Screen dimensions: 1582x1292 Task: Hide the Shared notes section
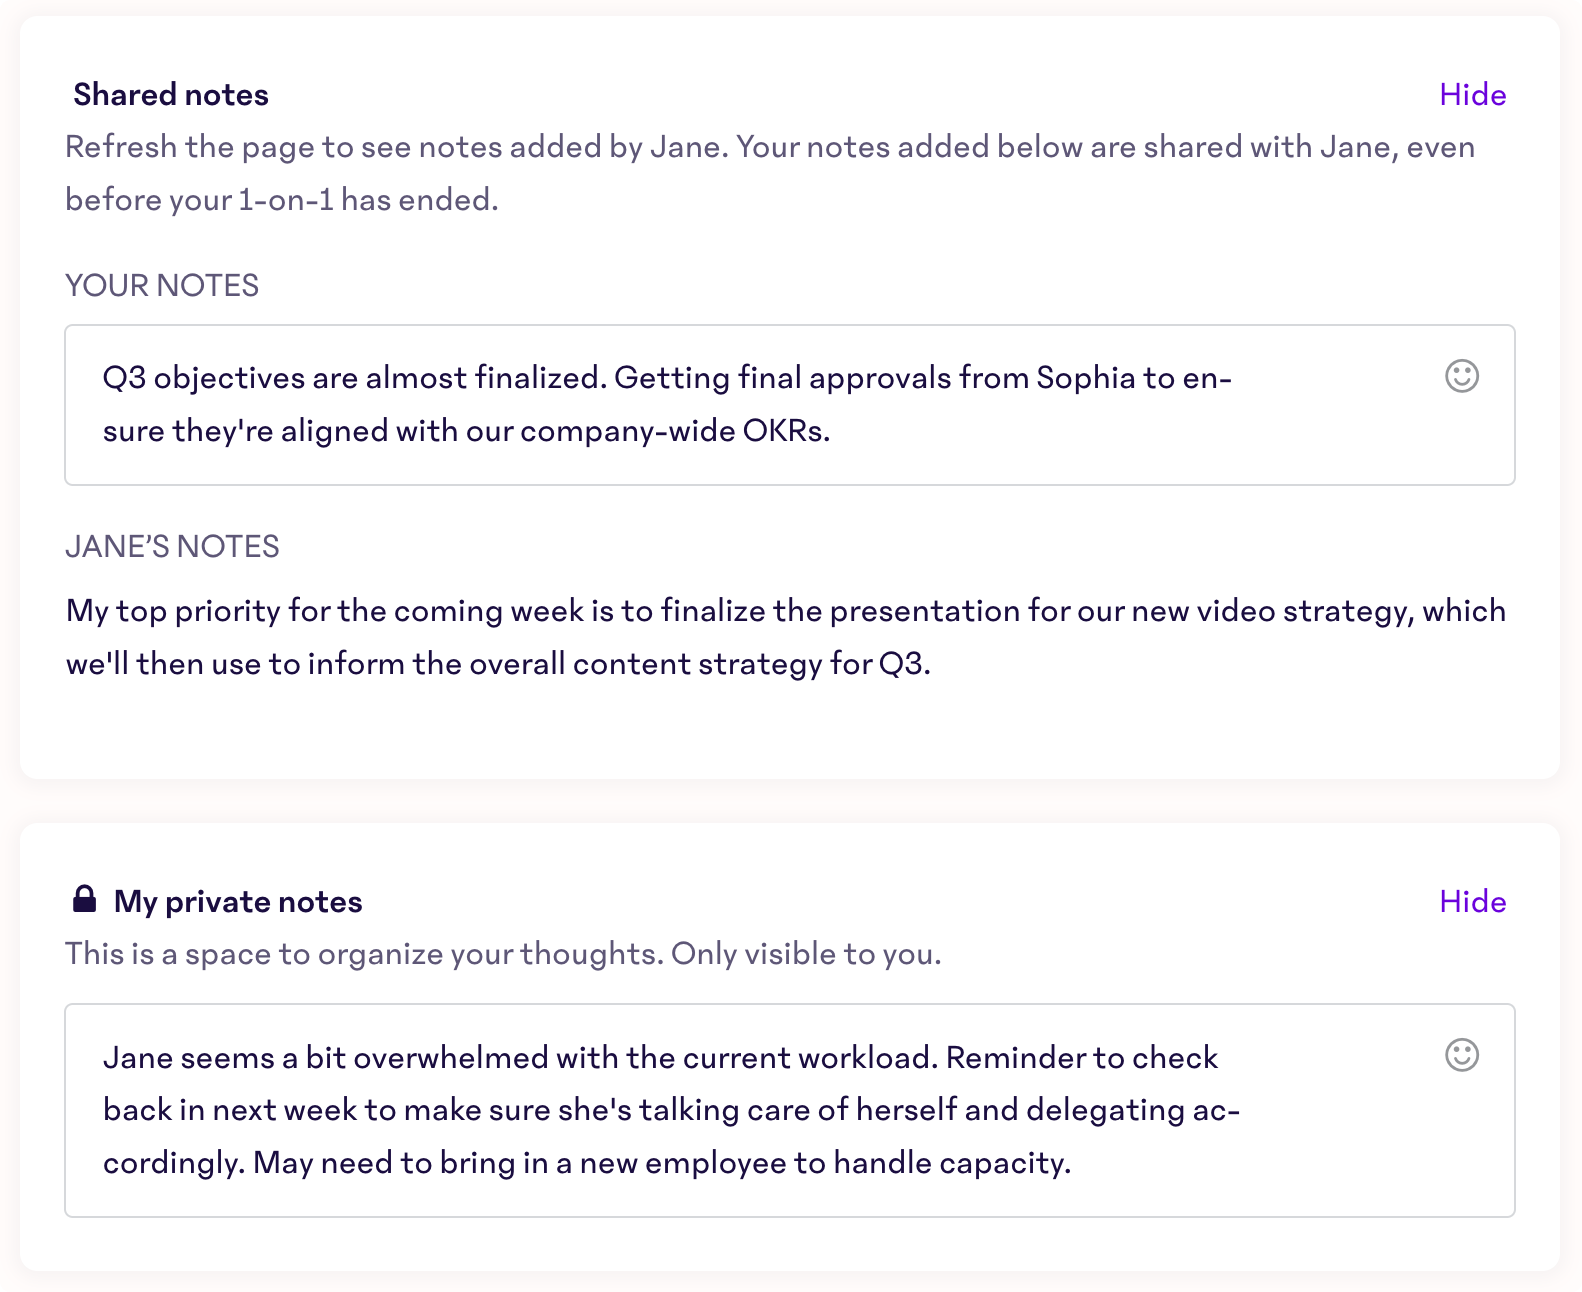tap(1472, 95)
